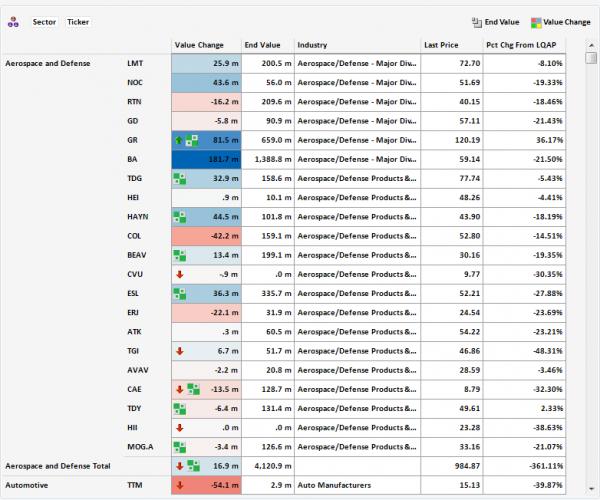Select the ATK ticker

pyautogui.click(x=134, y=332)
